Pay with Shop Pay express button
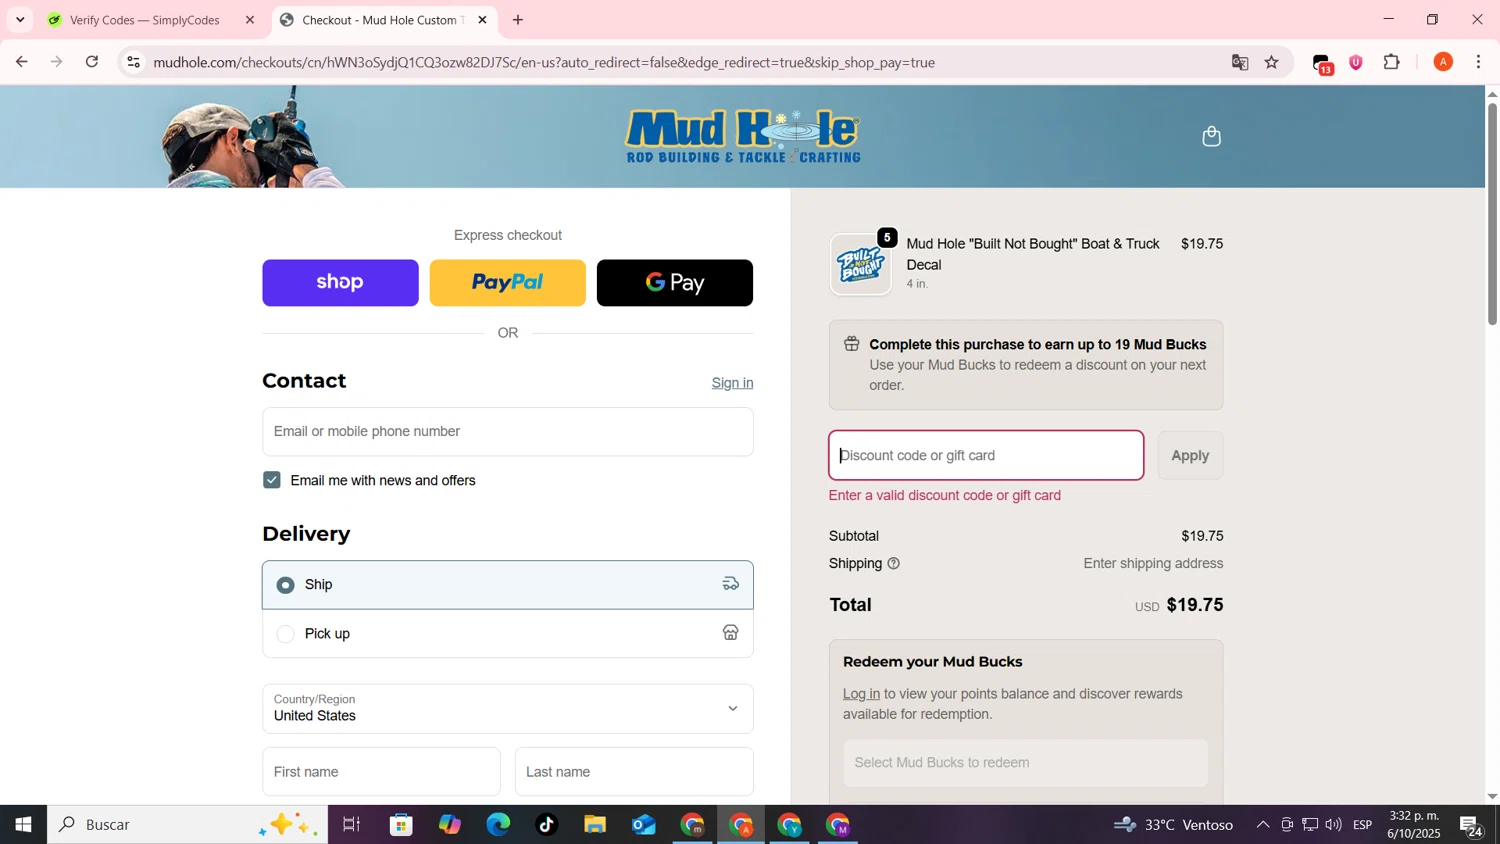 (x=340, y=283)
